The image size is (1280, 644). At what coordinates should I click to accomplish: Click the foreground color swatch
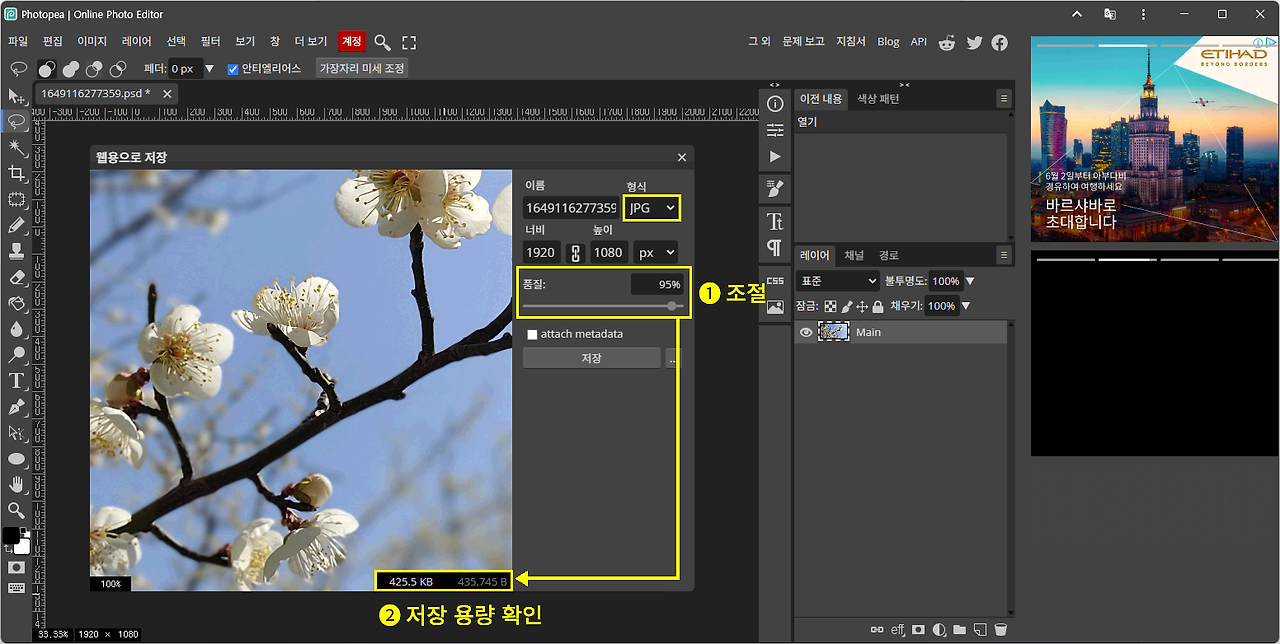(x=11, y=535)
